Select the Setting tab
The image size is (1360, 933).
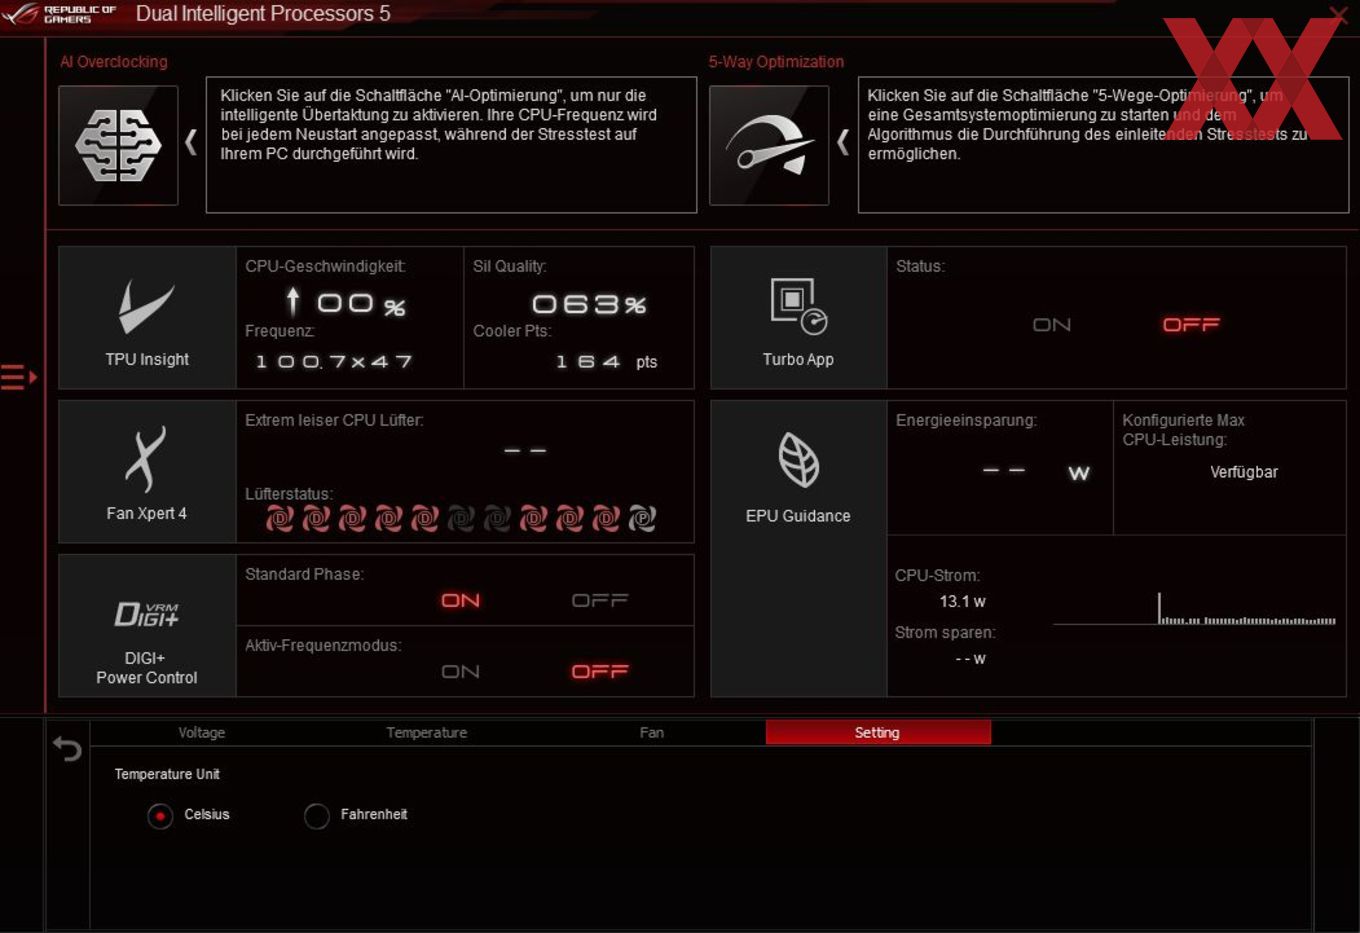click(x=878, y=733)
